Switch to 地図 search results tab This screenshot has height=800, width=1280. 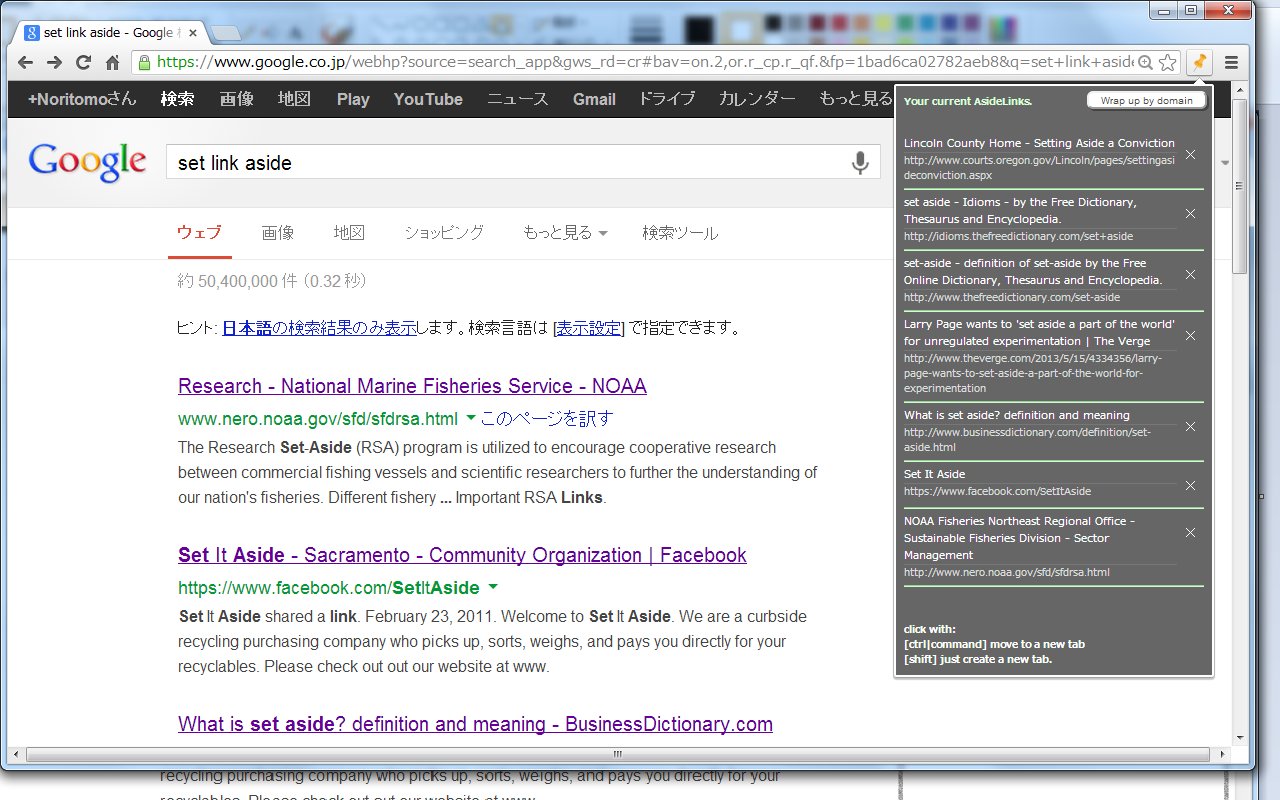349,233
